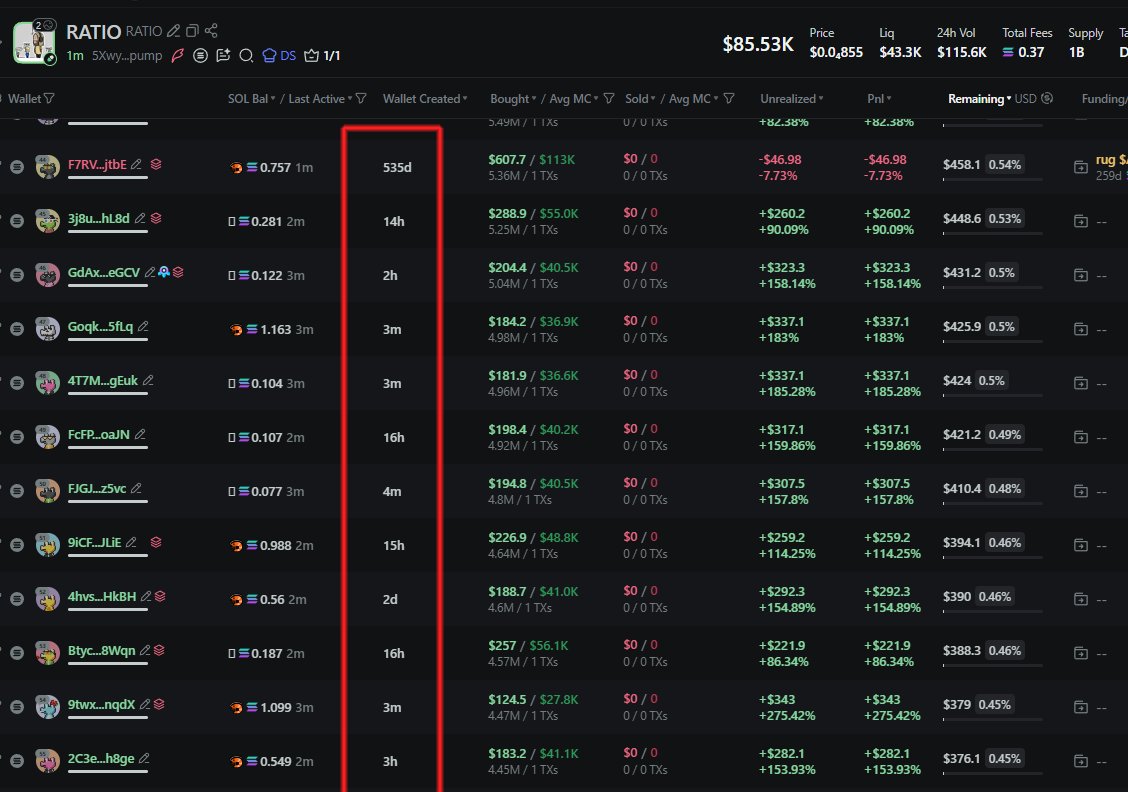Click the pink feather icon under RATIO
Image resolution: width=1128 pixels, height=792 pixels.
pos(178,56)
